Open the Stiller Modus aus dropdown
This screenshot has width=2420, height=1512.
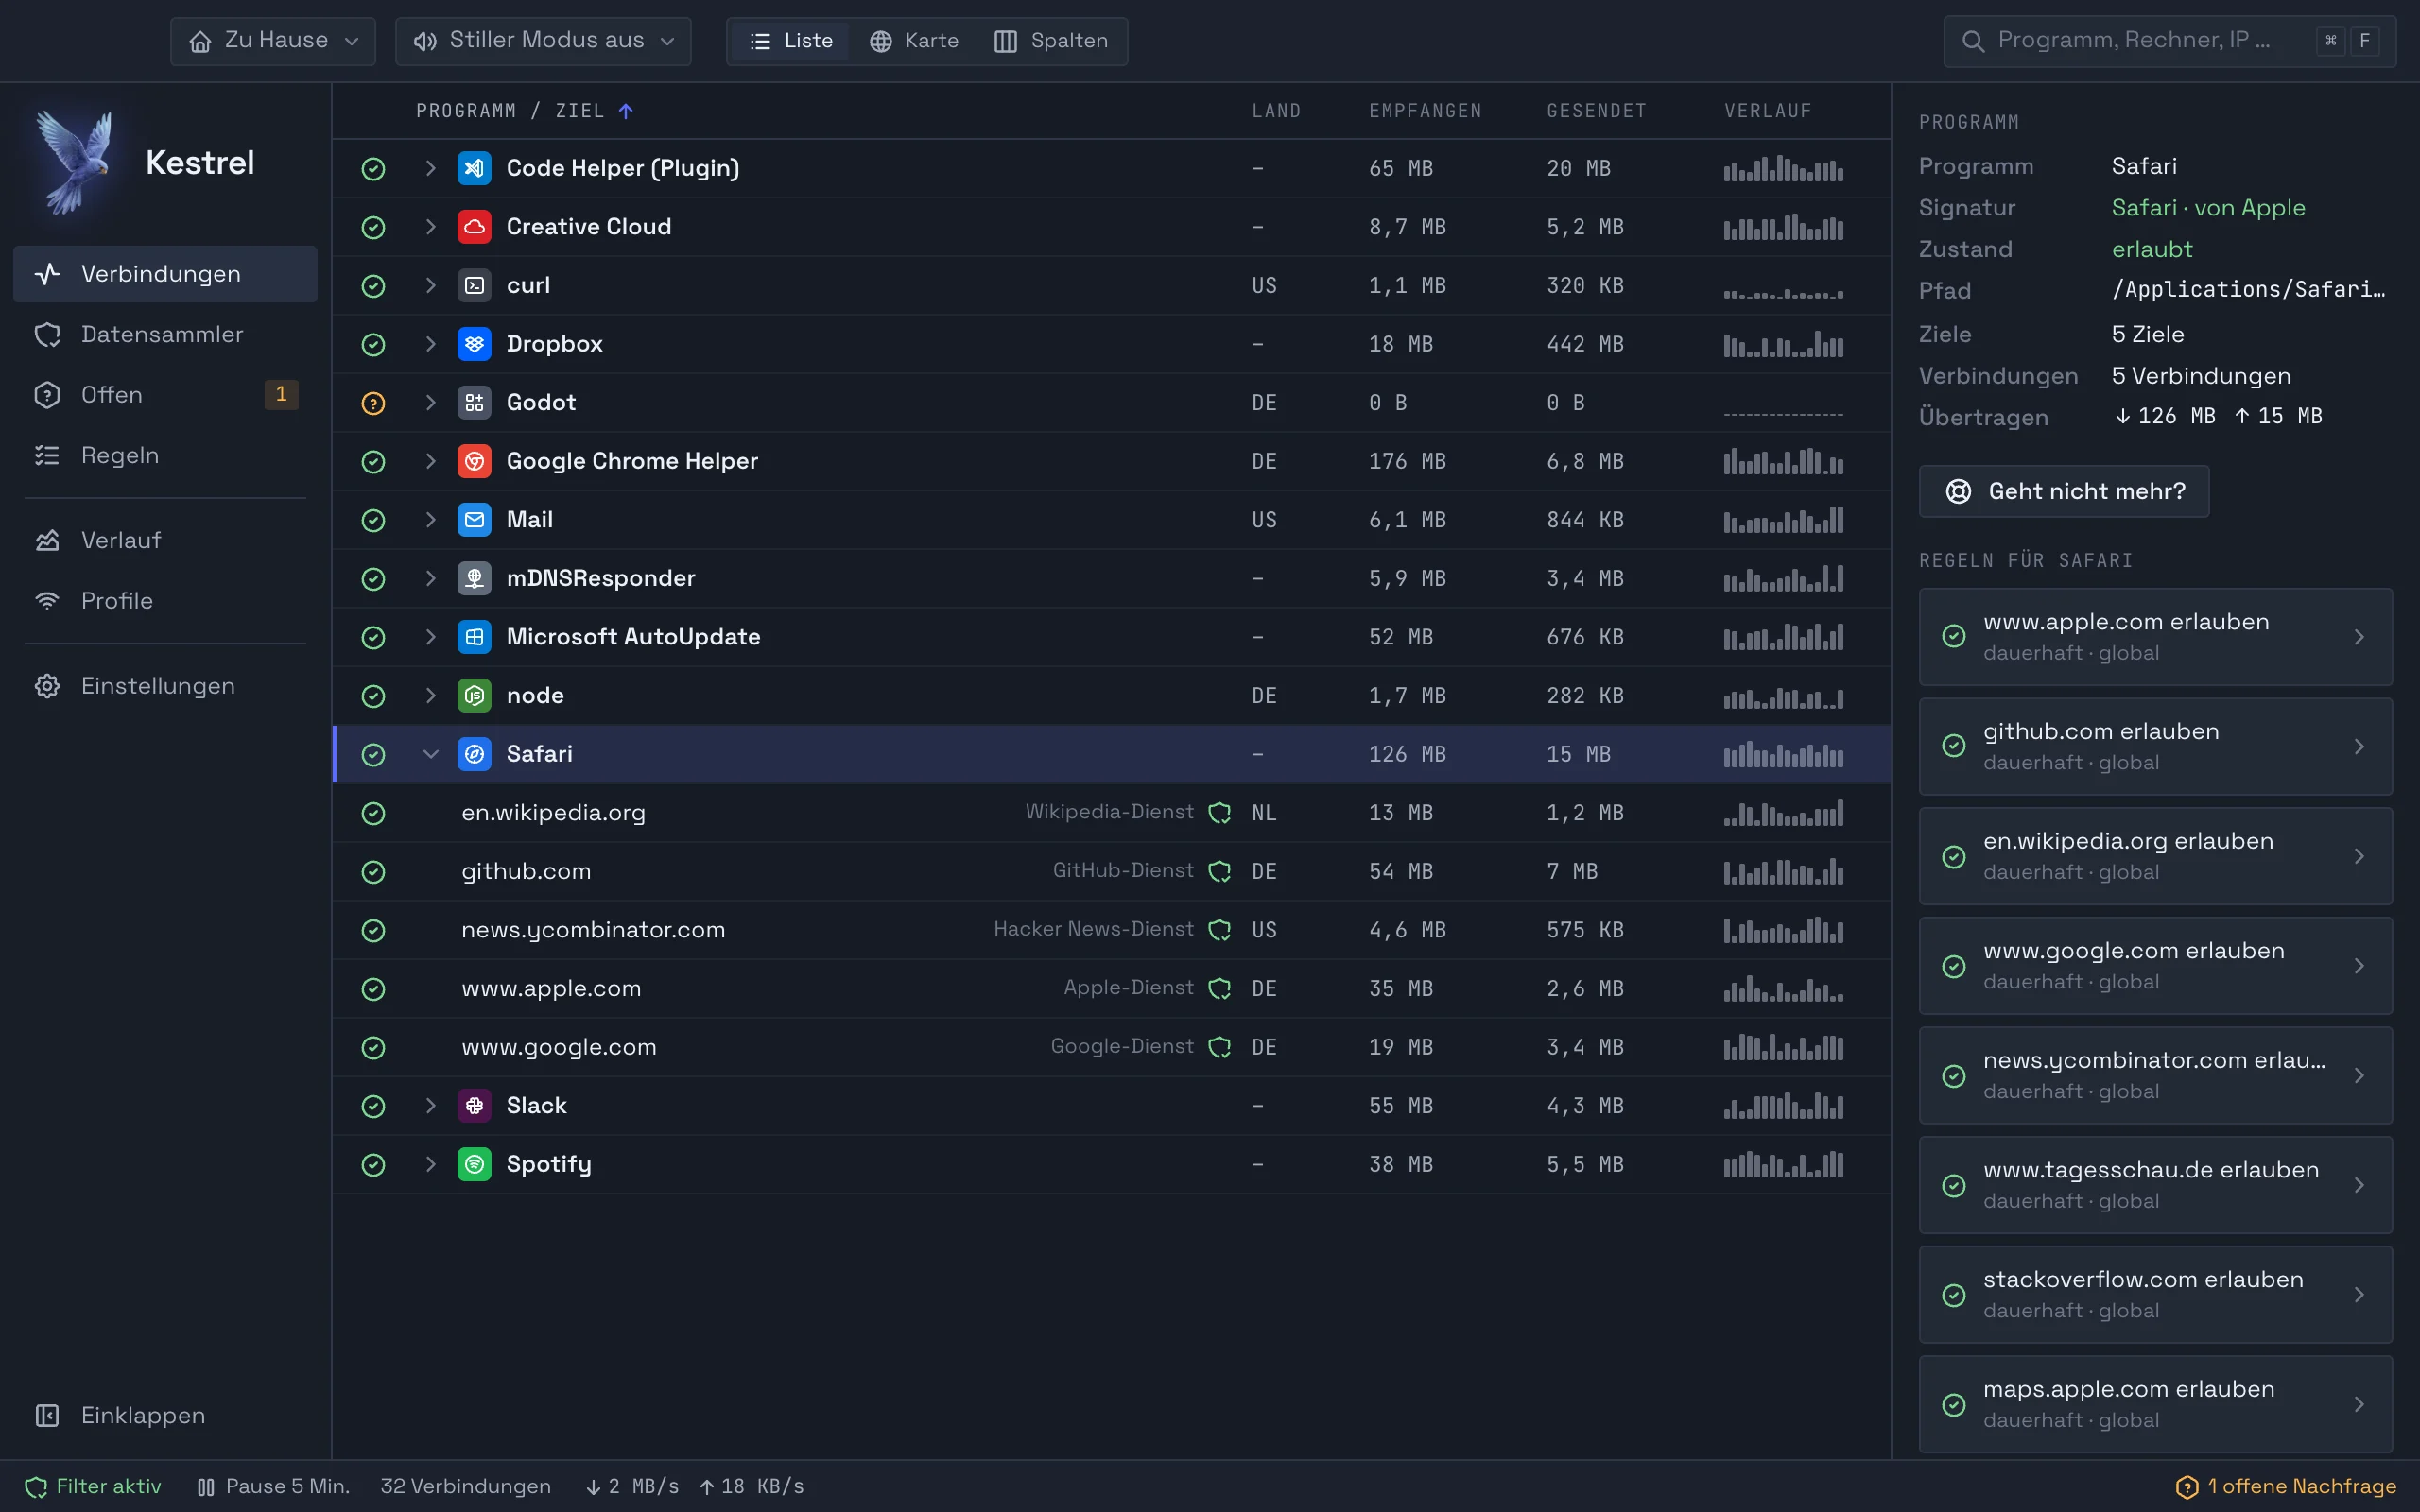[x=543, y=41]
